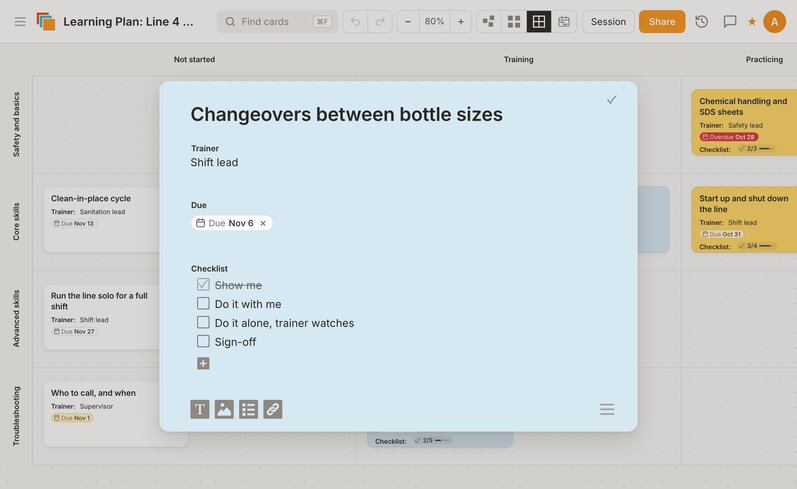Open the Chemical handling and SDS sheets card
Viewport: 797px width, 489px height.
point(744,123)
